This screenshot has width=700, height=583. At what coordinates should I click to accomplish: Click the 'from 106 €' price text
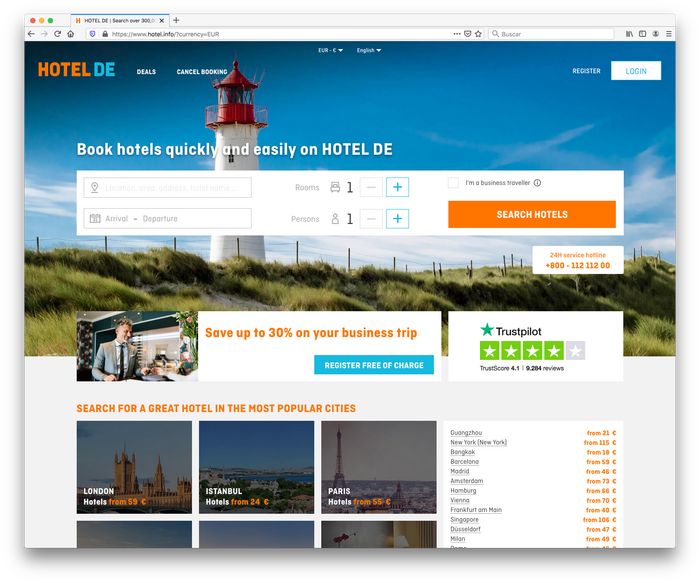coord(600,520)
